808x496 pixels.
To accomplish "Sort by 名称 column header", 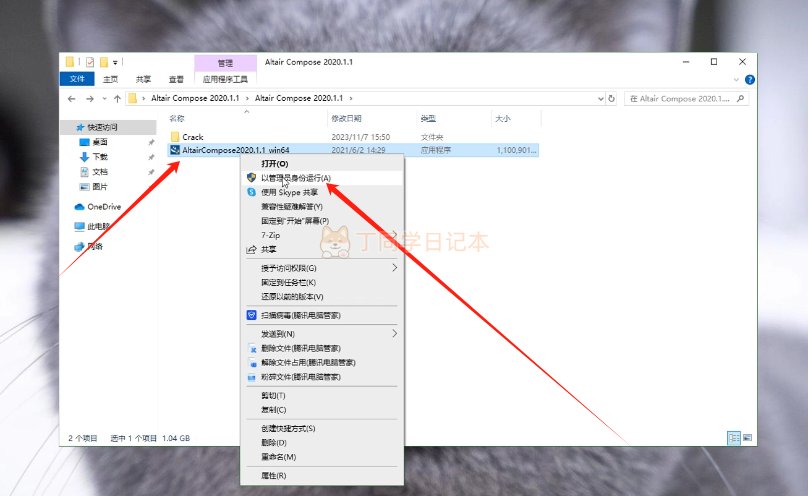I will pos(177,118).
